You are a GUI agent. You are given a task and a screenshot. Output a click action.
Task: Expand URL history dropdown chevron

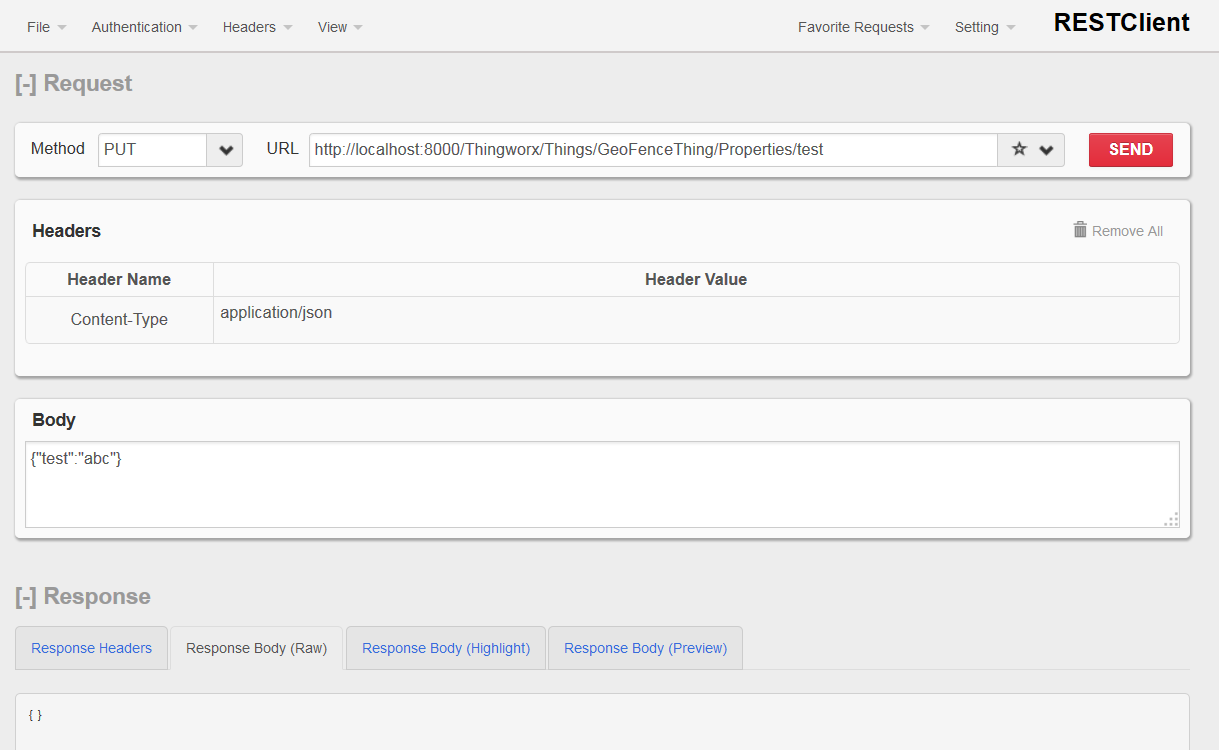click(x=1046, y=150)
